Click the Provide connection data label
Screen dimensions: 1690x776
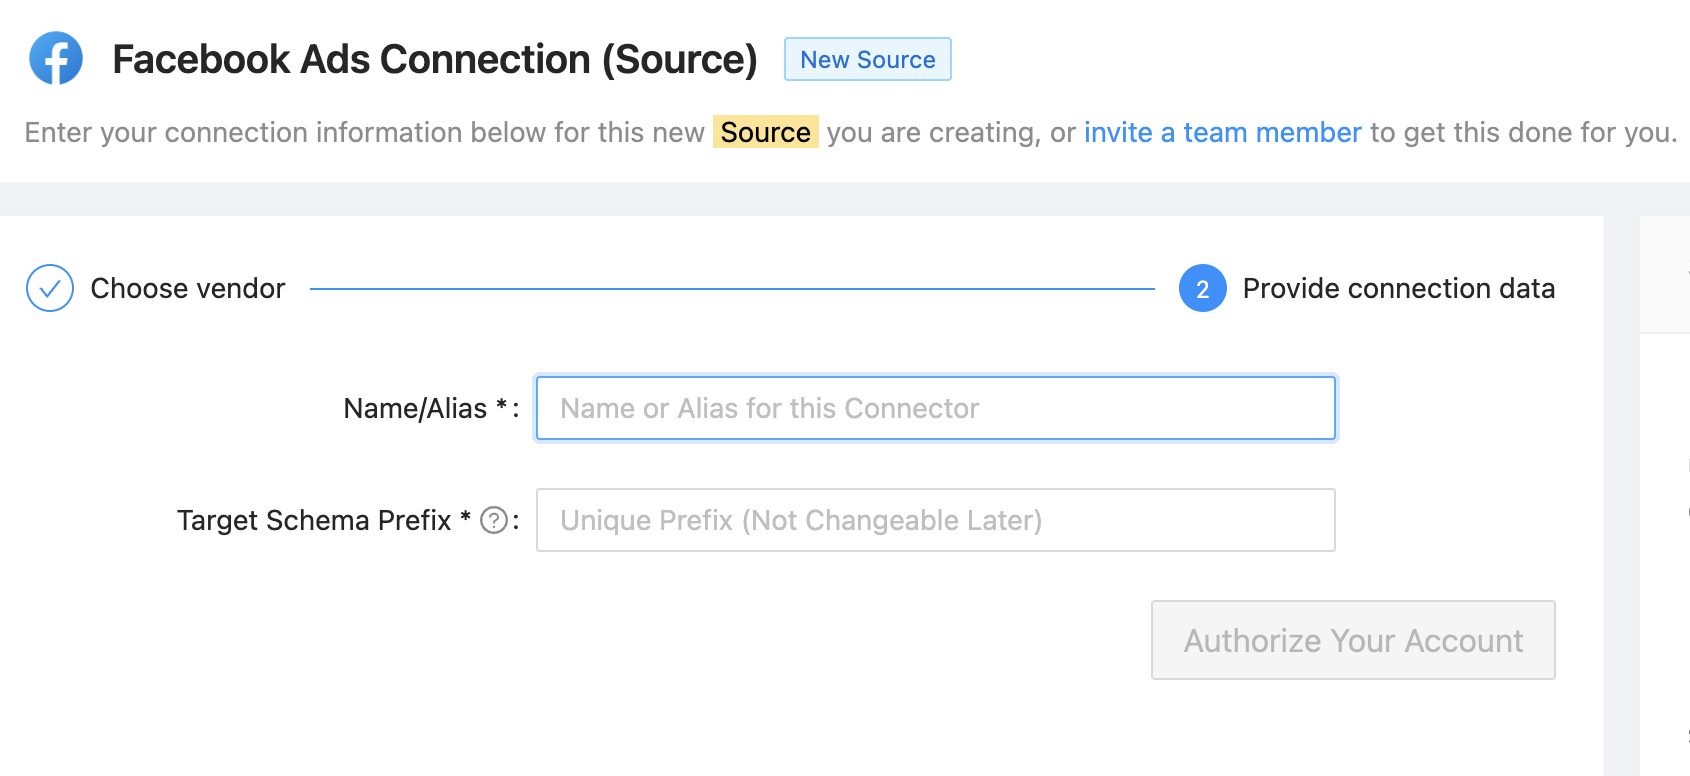tap(1399, 288)
